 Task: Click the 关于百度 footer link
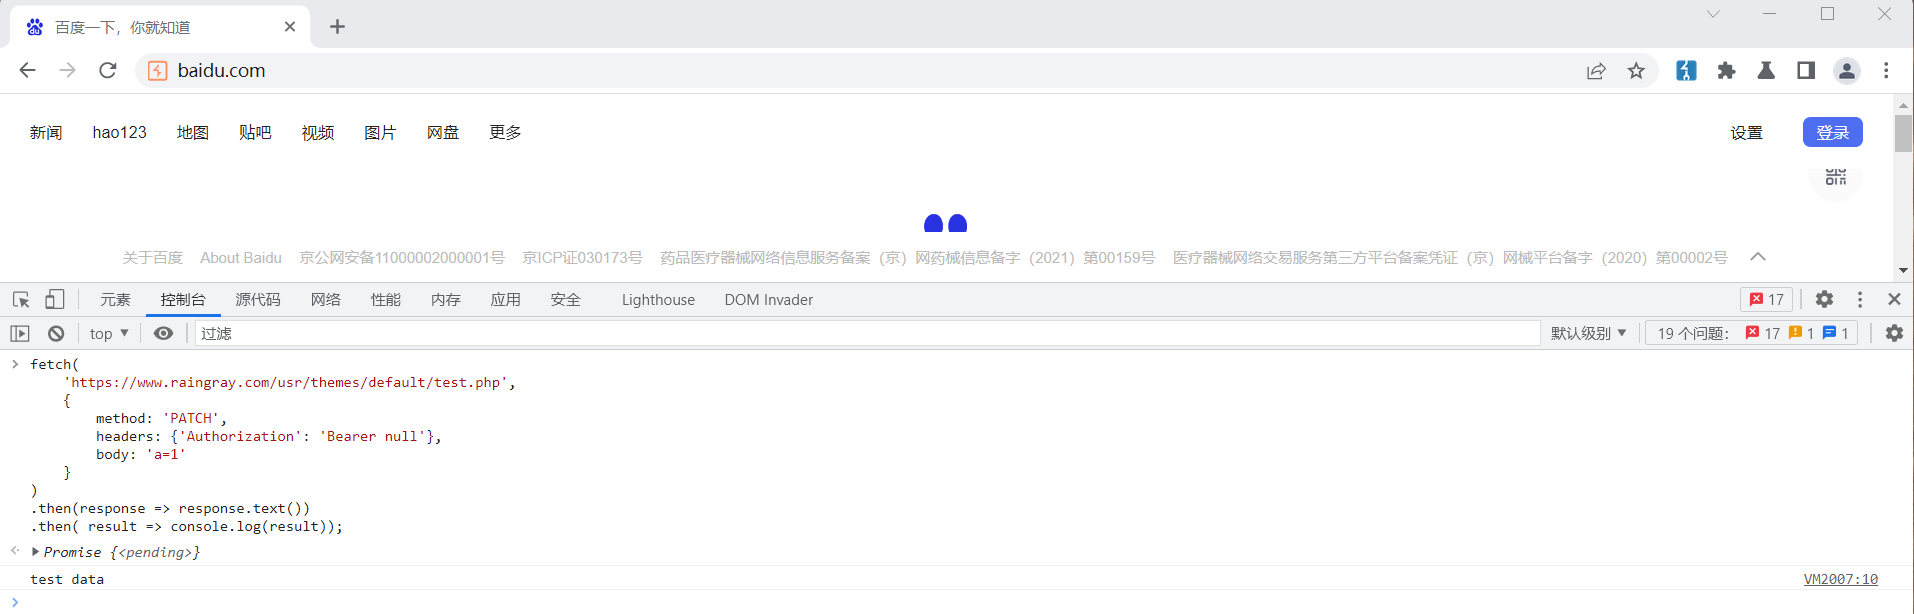click(x=153, y=258)
